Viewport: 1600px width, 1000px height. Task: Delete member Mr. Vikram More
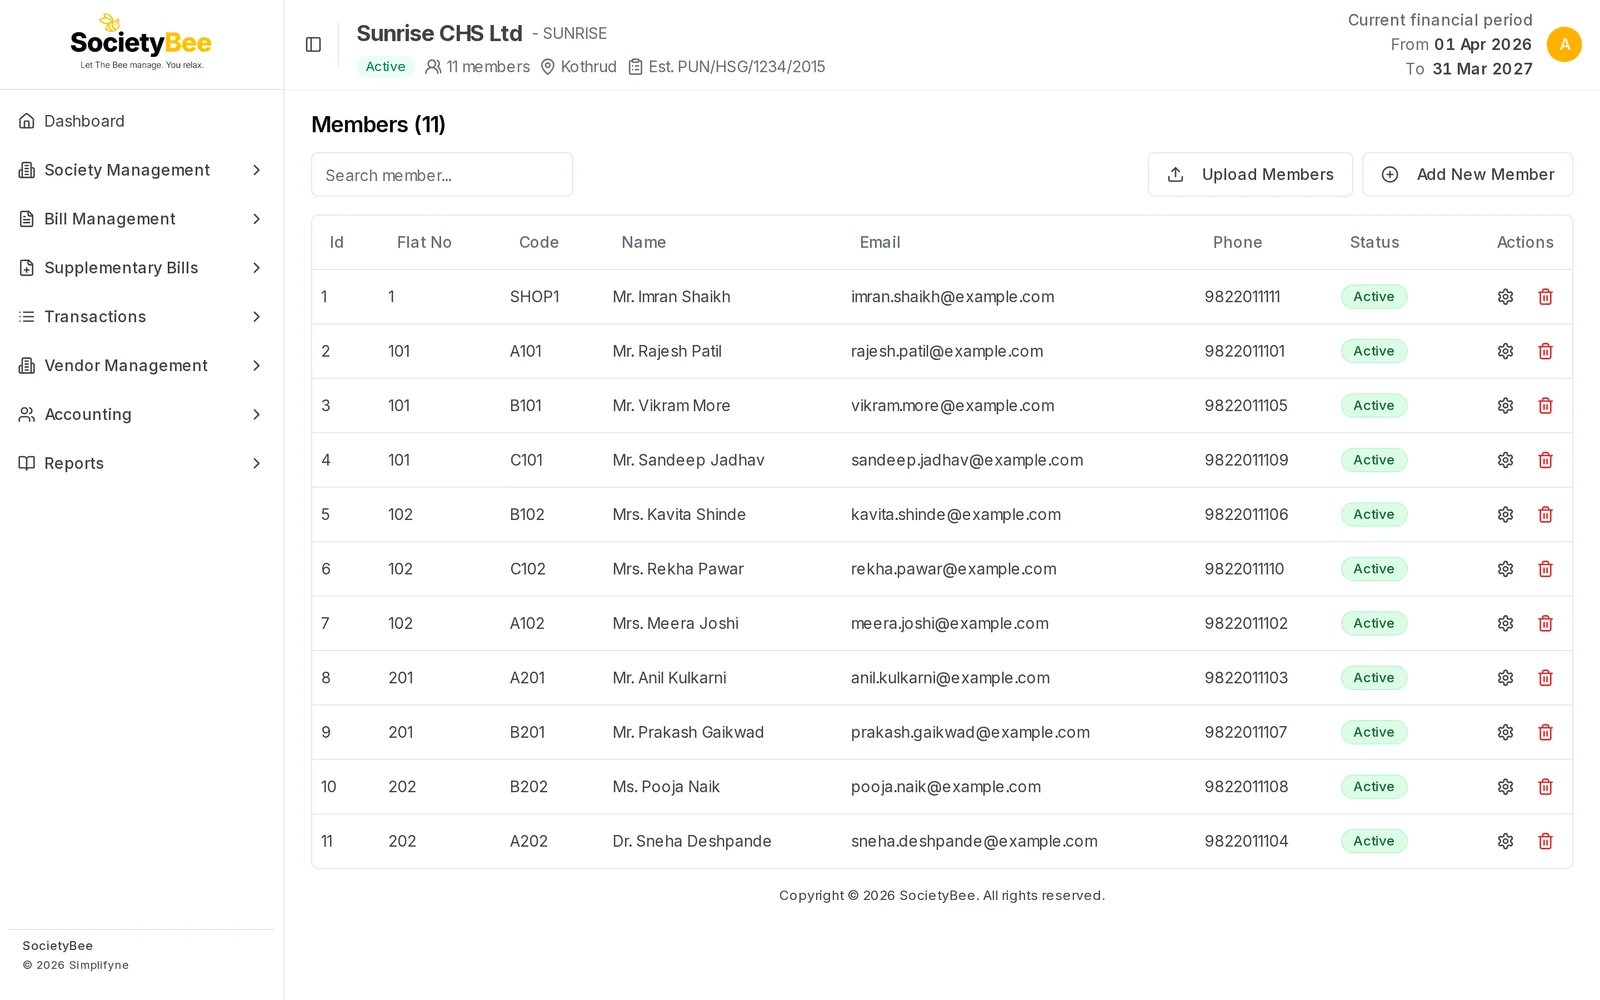(x=1545, y=406)
